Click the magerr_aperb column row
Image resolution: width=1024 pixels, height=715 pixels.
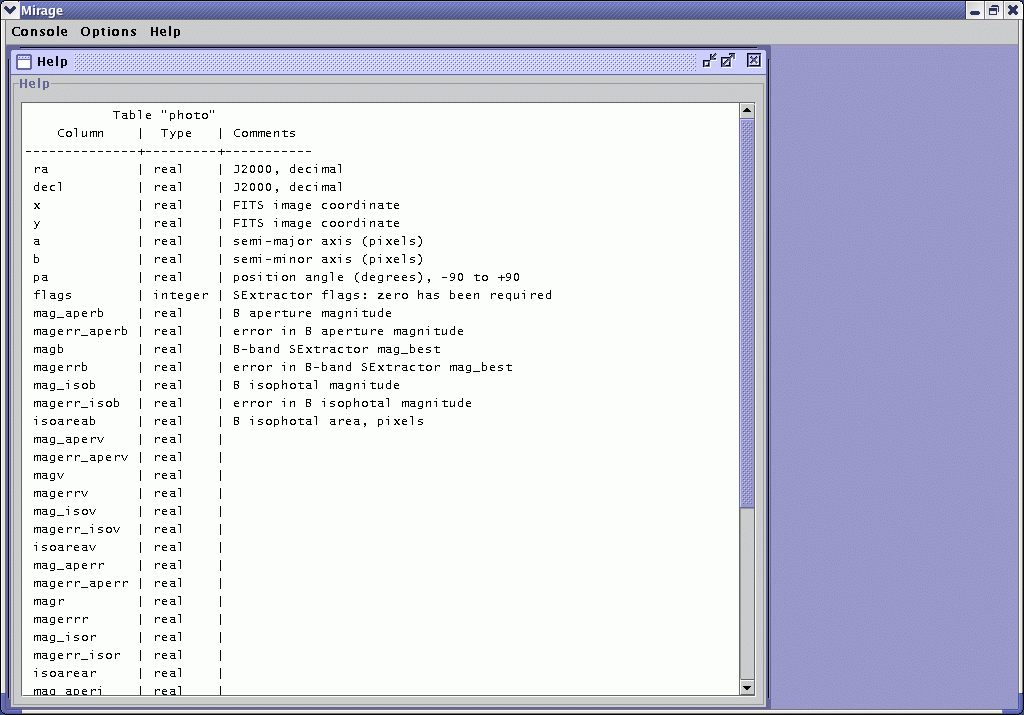(x=80, y=331)
